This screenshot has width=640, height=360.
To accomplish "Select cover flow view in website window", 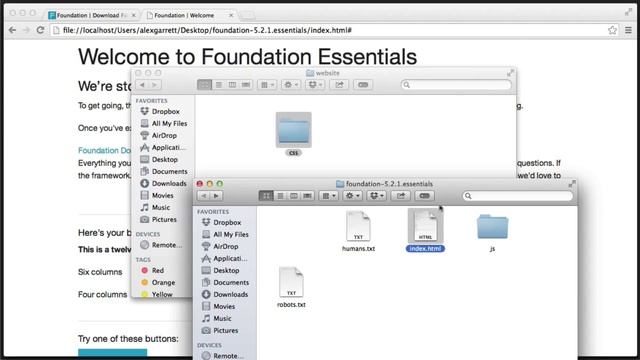I will 246,84.
